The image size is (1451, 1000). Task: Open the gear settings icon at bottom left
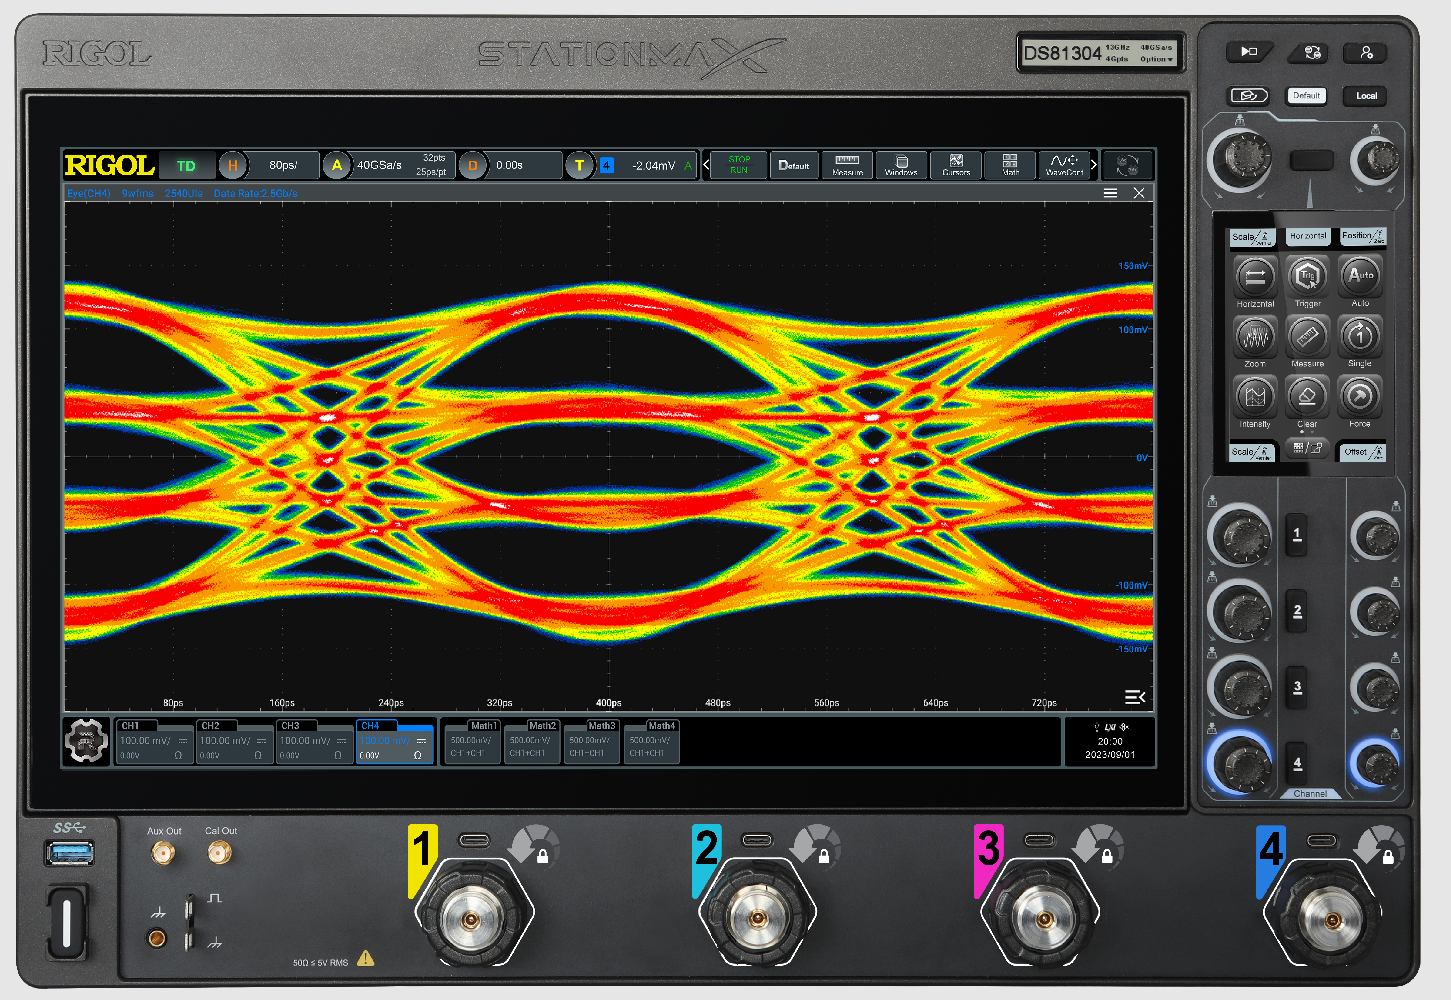86,741
